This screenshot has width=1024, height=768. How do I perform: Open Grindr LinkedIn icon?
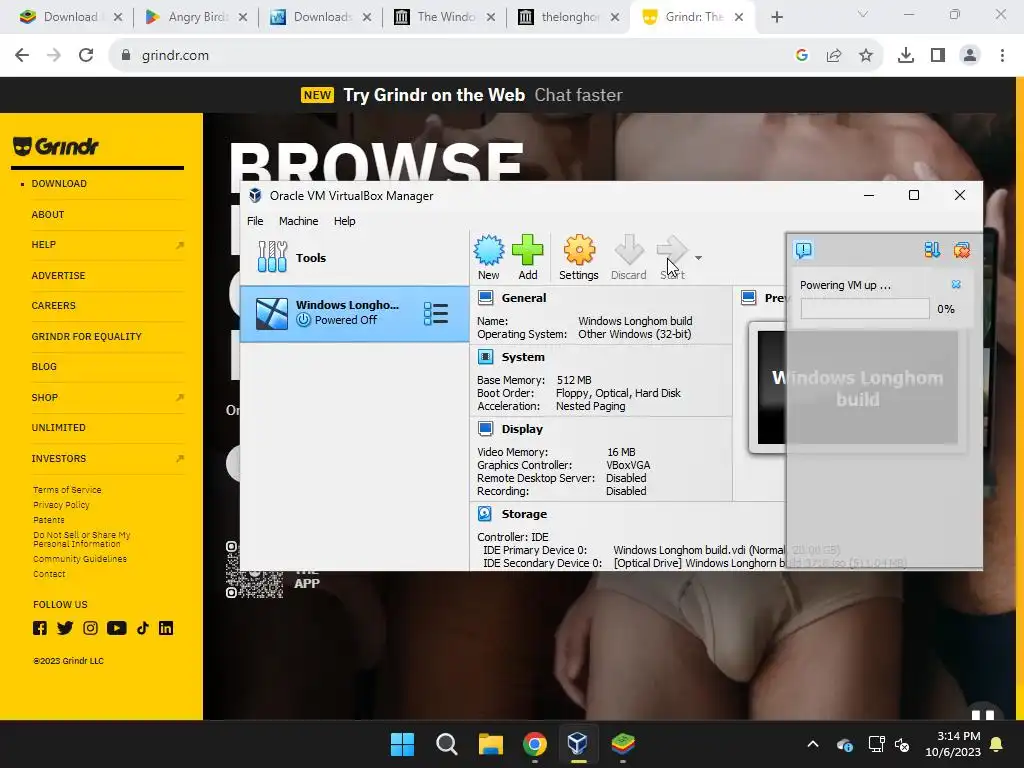[166, 628]
